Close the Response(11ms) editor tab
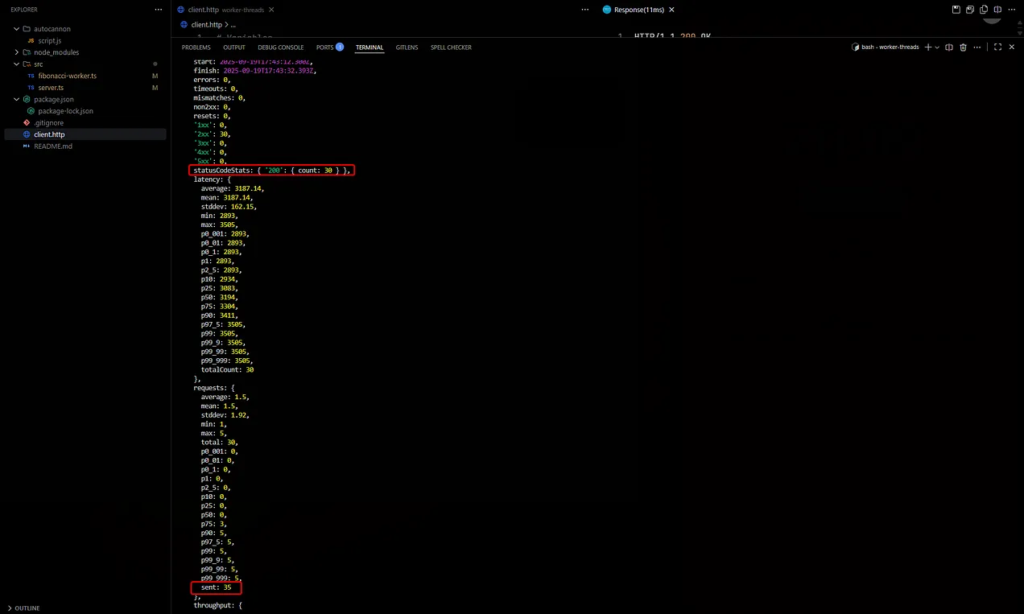This screenshot has width=1024, height=614. [672, 9]
